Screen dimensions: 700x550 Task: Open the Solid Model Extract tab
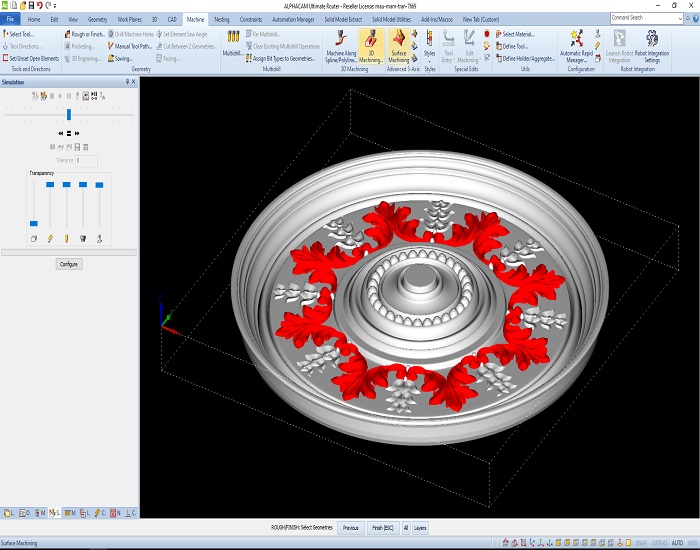(343, 19)
